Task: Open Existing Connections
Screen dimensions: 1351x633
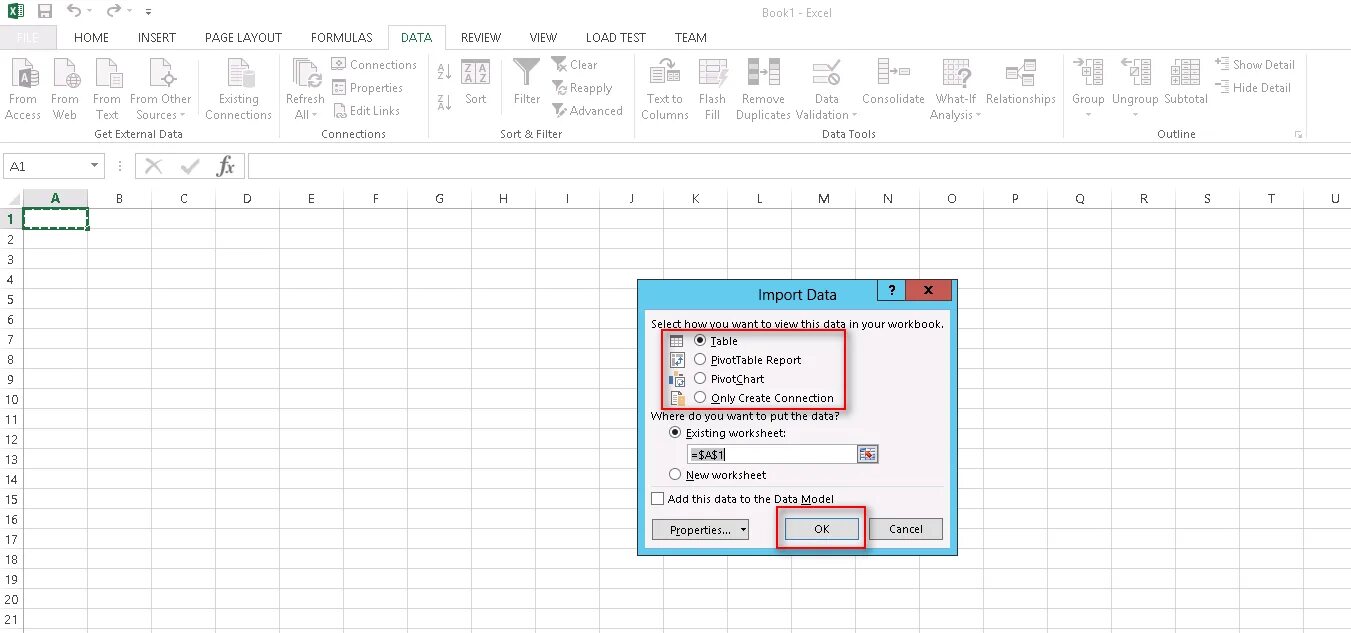Action: [238, 88]
